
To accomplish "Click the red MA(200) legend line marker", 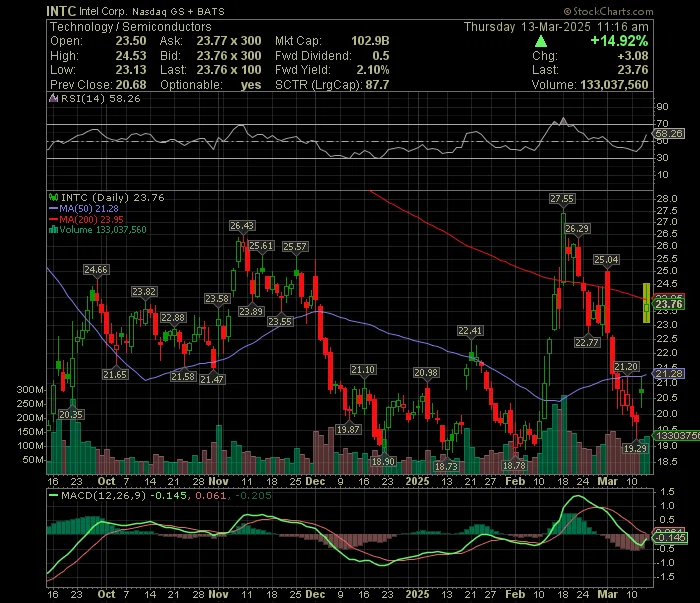I will (54, 220).
